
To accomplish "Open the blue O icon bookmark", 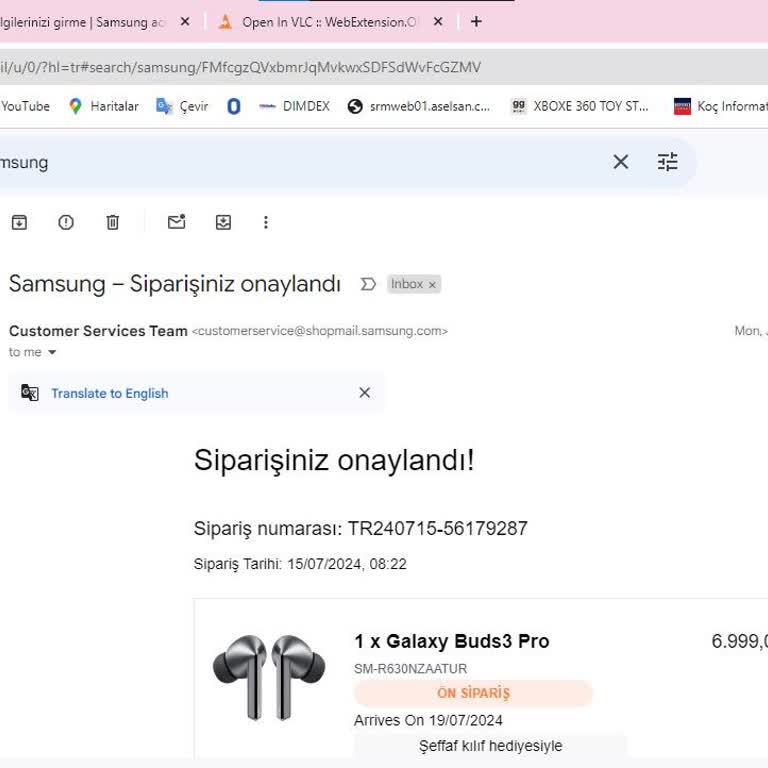I will pos(234,106).
